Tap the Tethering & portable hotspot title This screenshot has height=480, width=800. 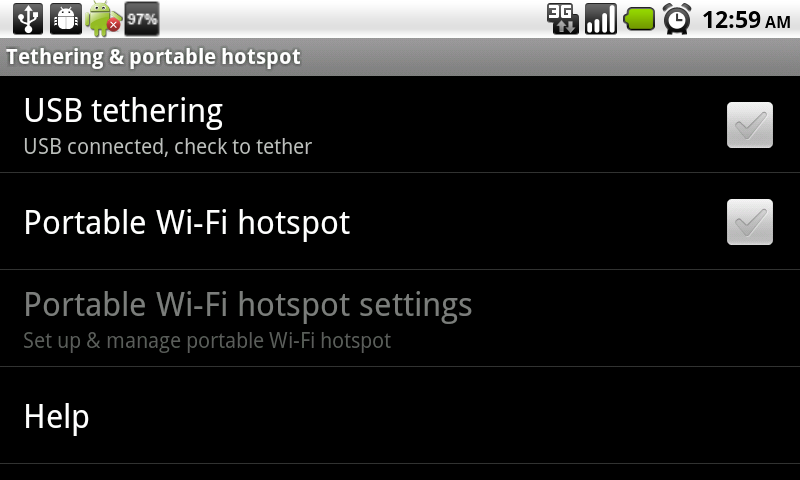click(153, 57)
